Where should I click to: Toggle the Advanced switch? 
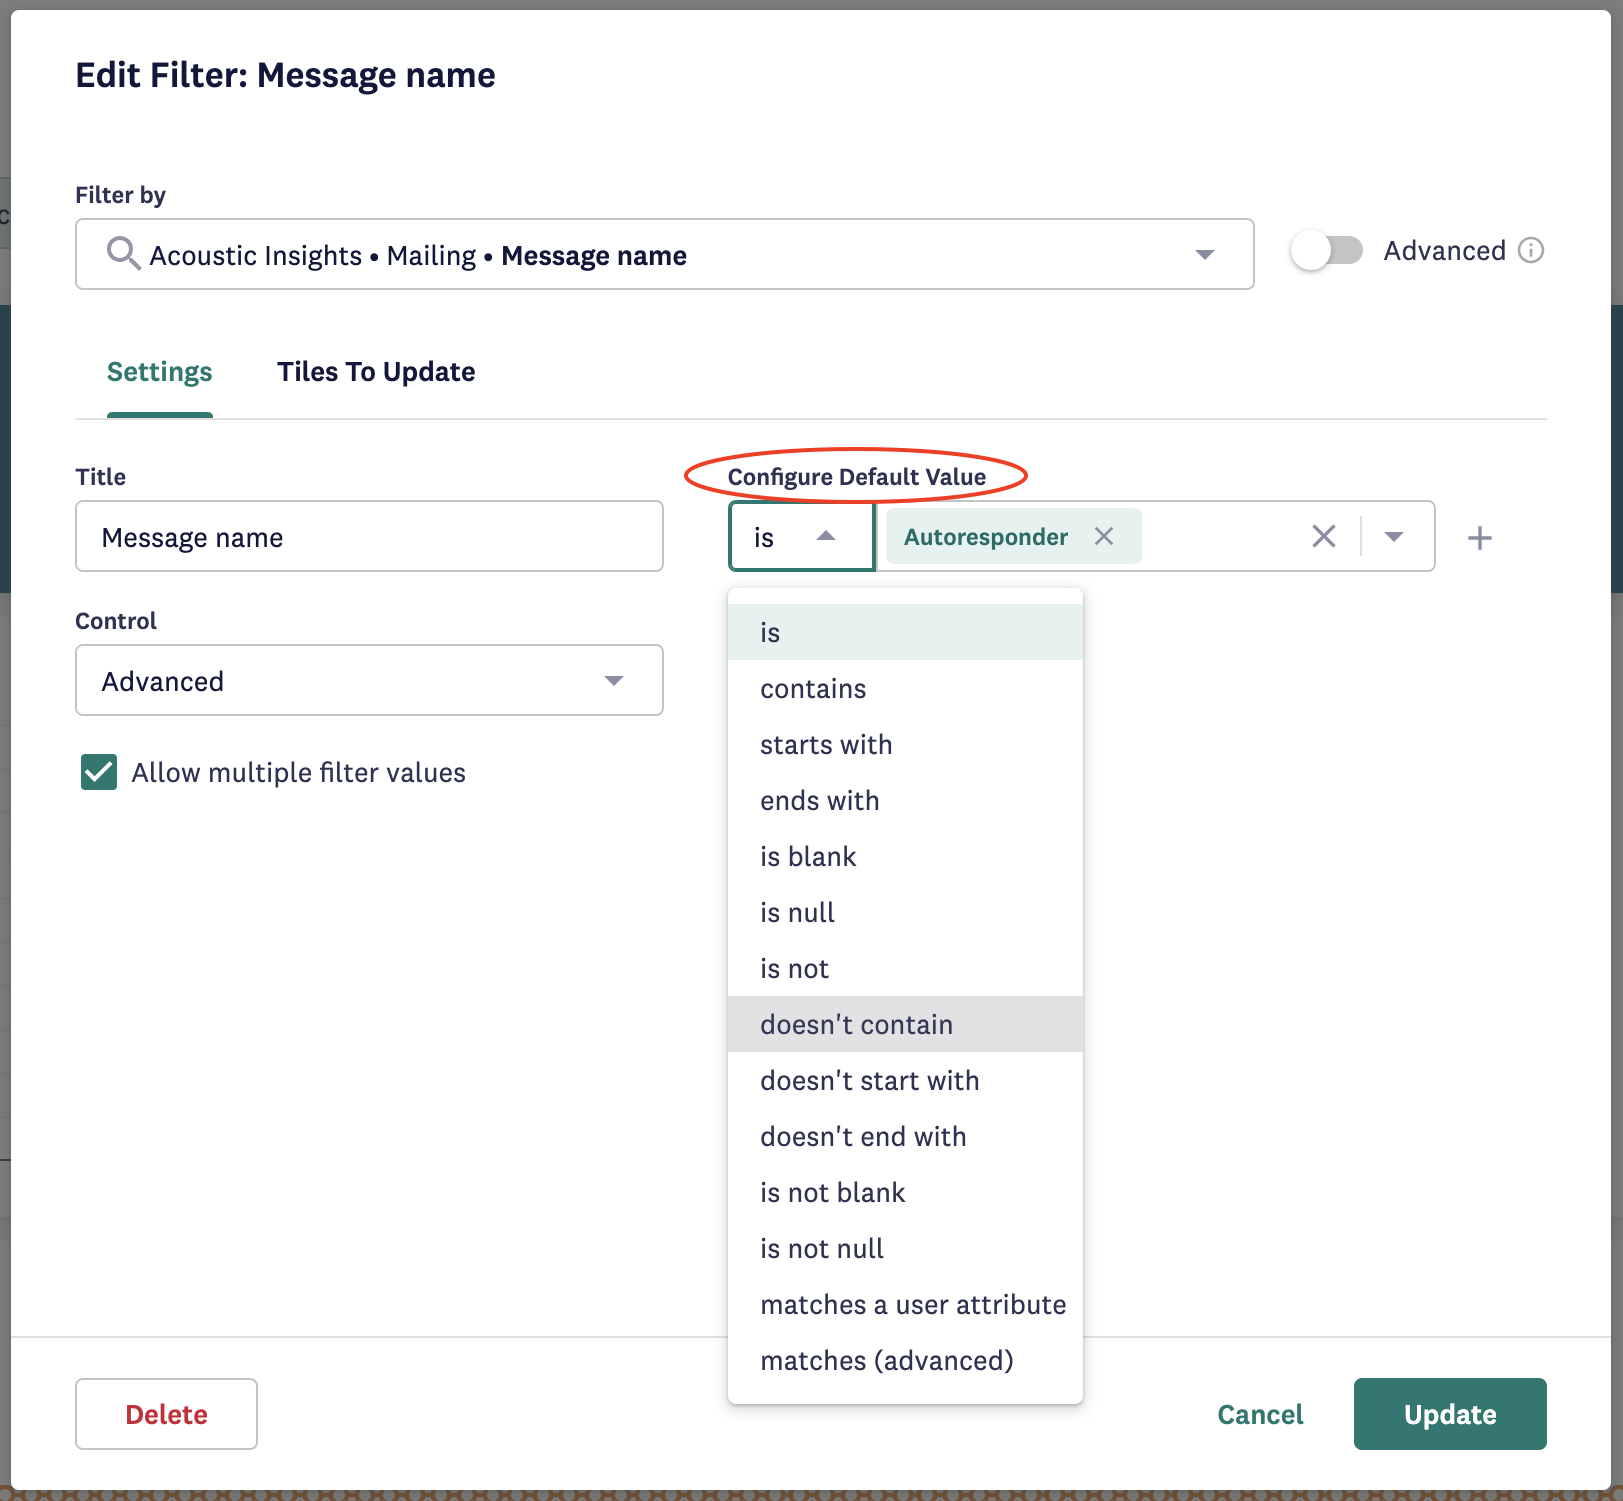point(1326,250)
